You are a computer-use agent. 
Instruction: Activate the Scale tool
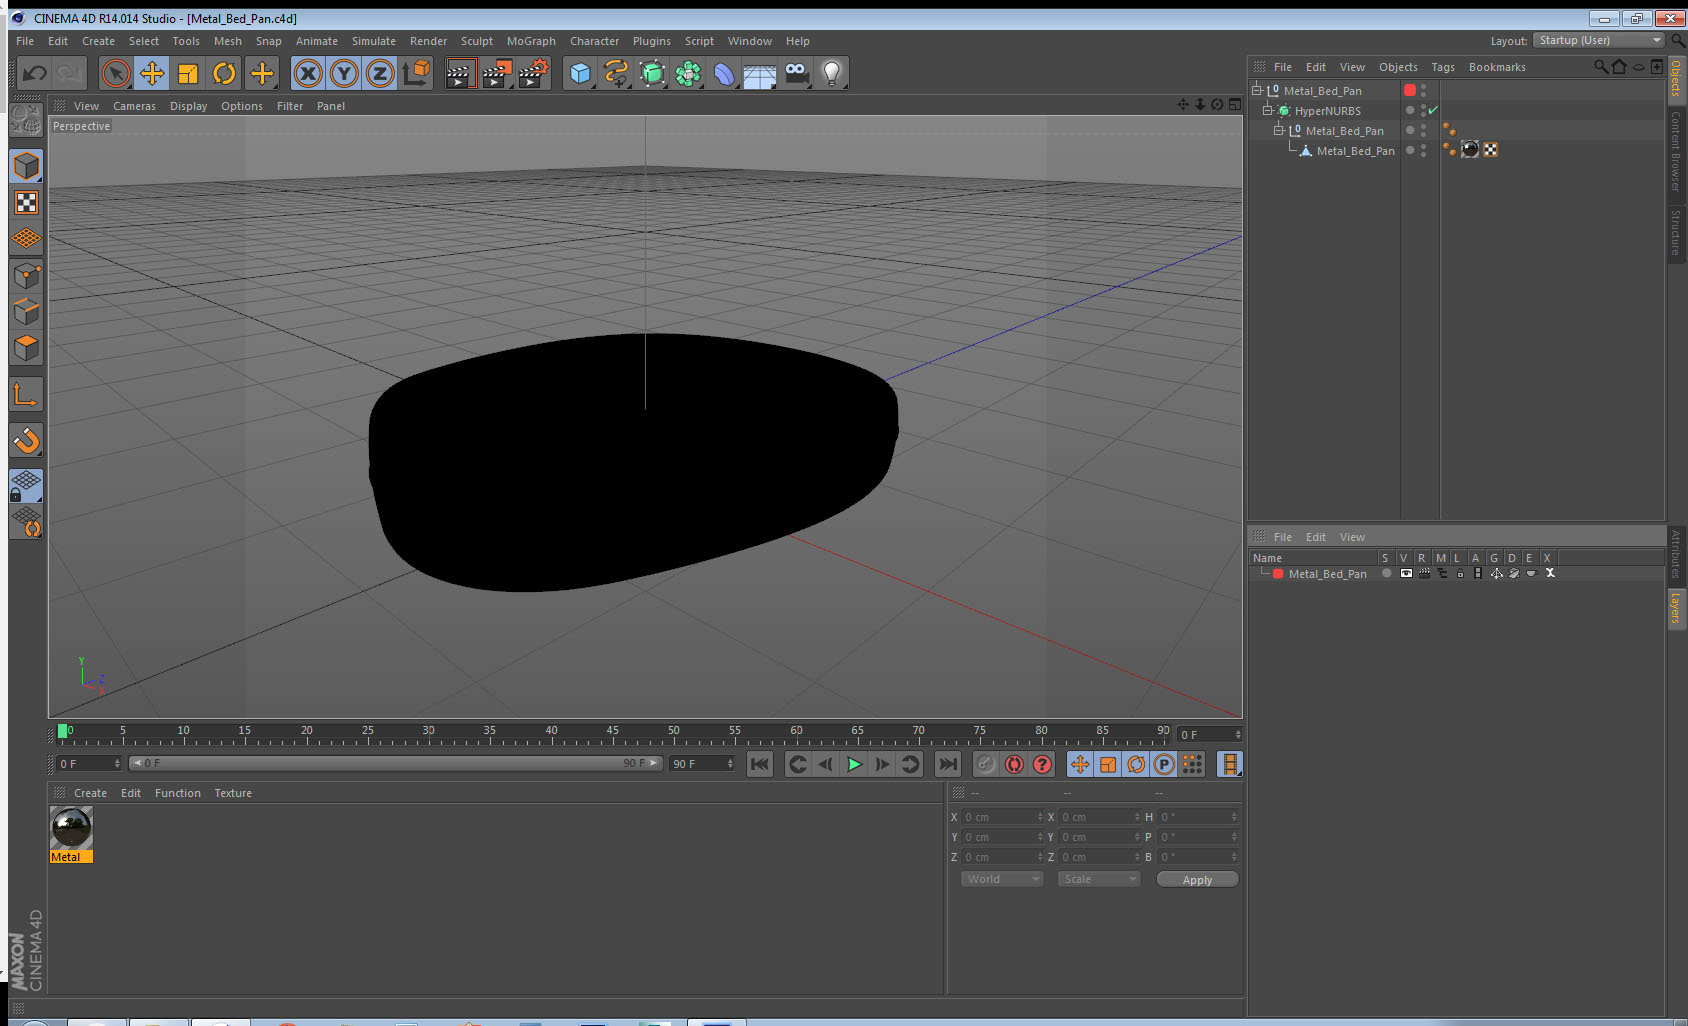(188, 73)
